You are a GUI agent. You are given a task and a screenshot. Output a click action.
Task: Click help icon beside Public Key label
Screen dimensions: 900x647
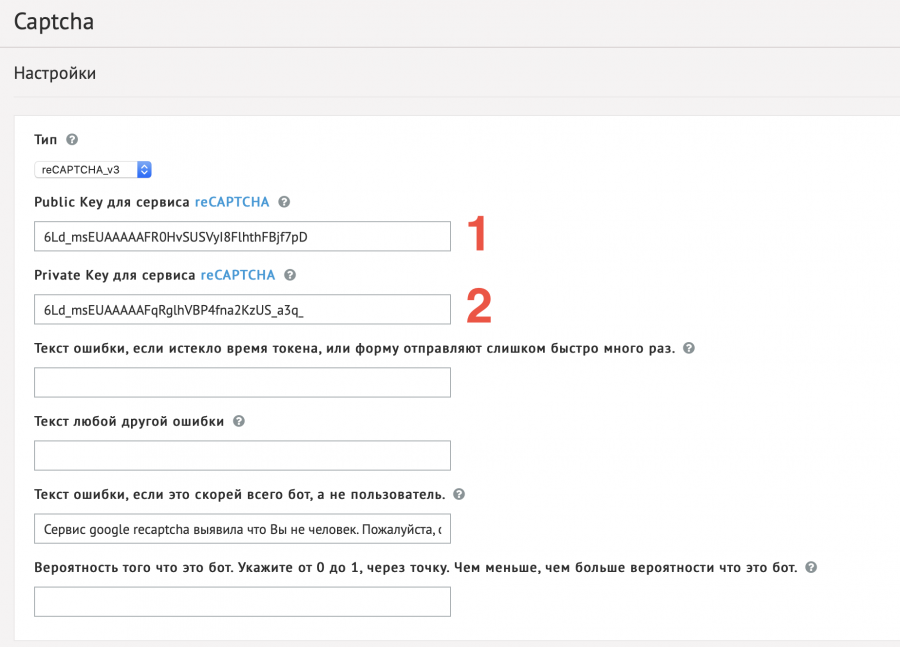tap(284, 202)
